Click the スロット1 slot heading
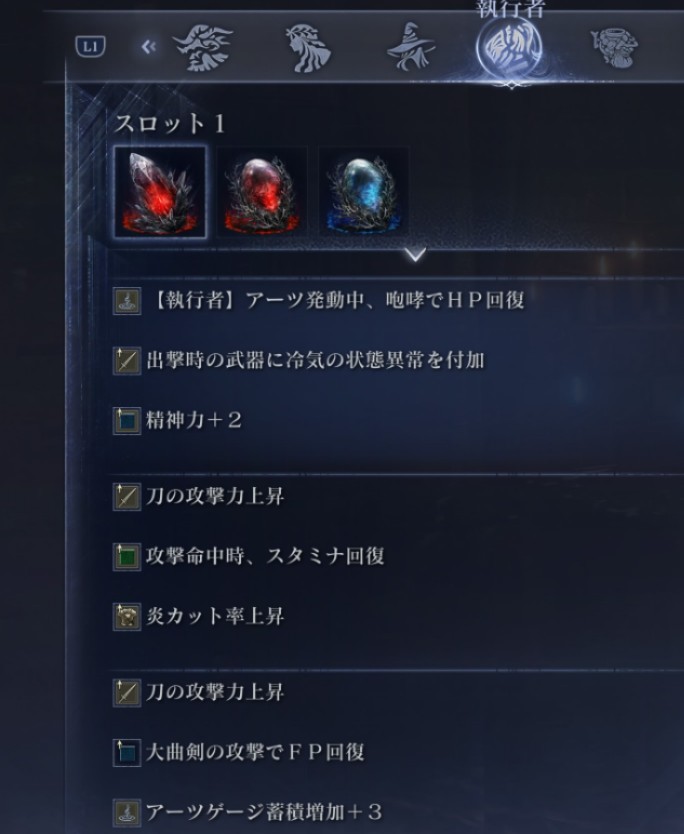Viewport: 684px width, 834px height. (170, 123)
